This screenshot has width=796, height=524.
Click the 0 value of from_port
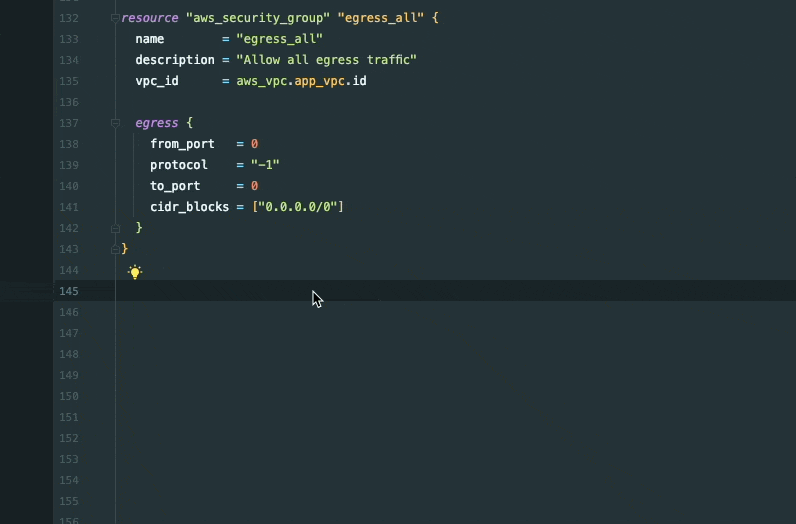(x=254, y=144)
